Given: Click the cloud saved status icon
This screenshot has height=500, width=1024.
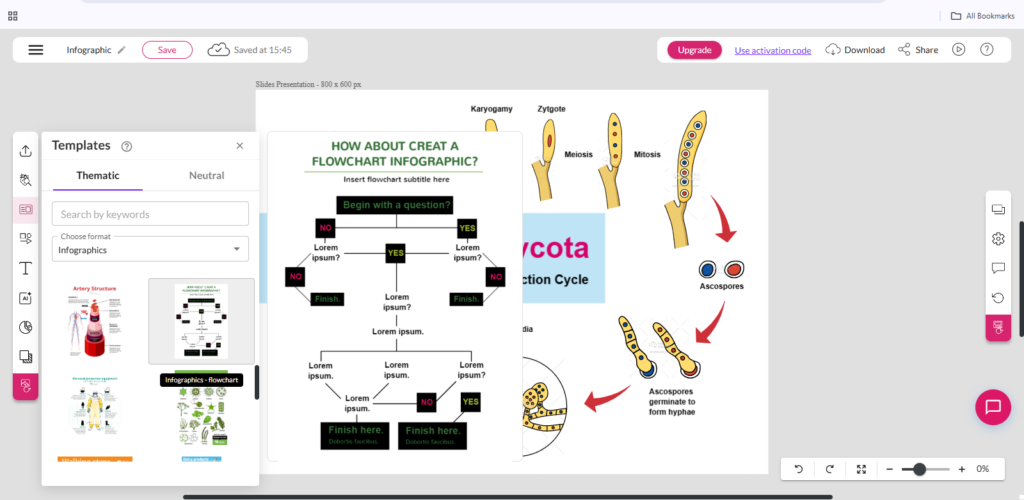Looking at the screenshot, I should tap(219, 50).
